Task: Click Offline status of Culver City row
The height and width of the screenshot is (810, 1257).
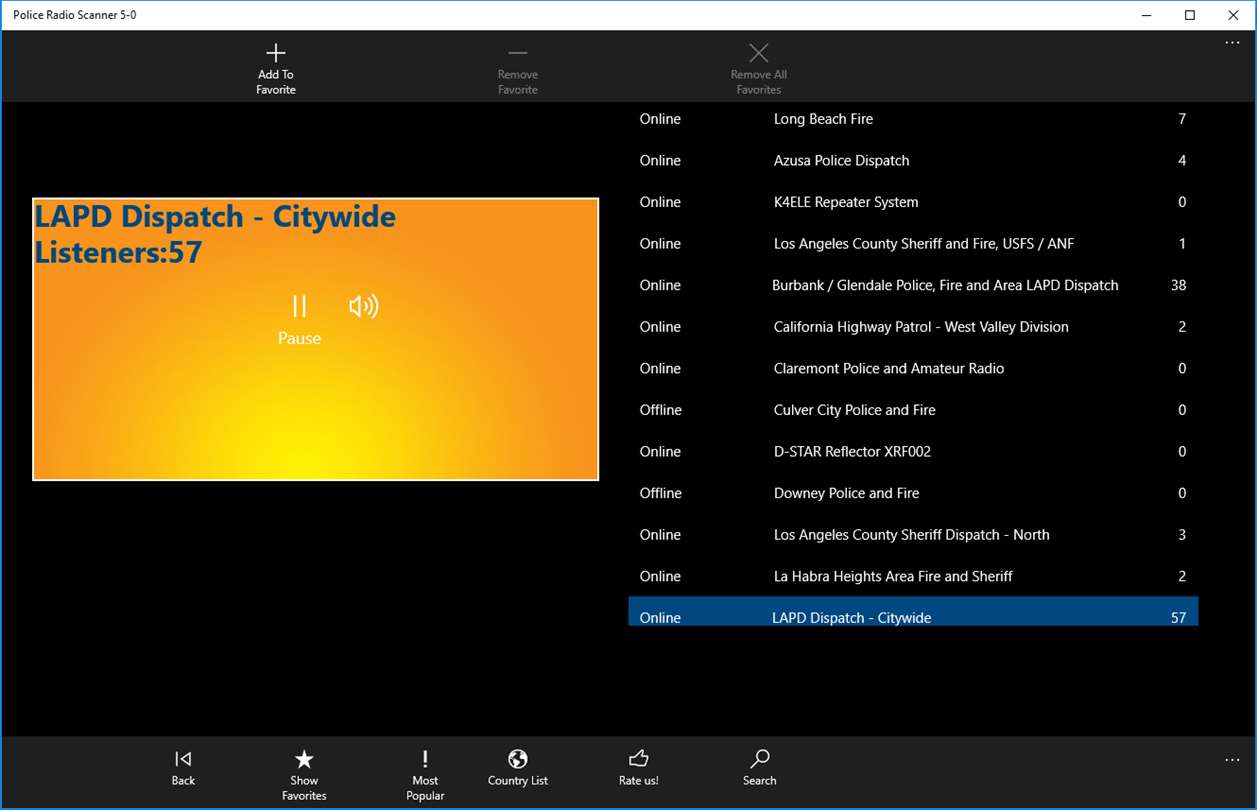Action: pos(660,410)
